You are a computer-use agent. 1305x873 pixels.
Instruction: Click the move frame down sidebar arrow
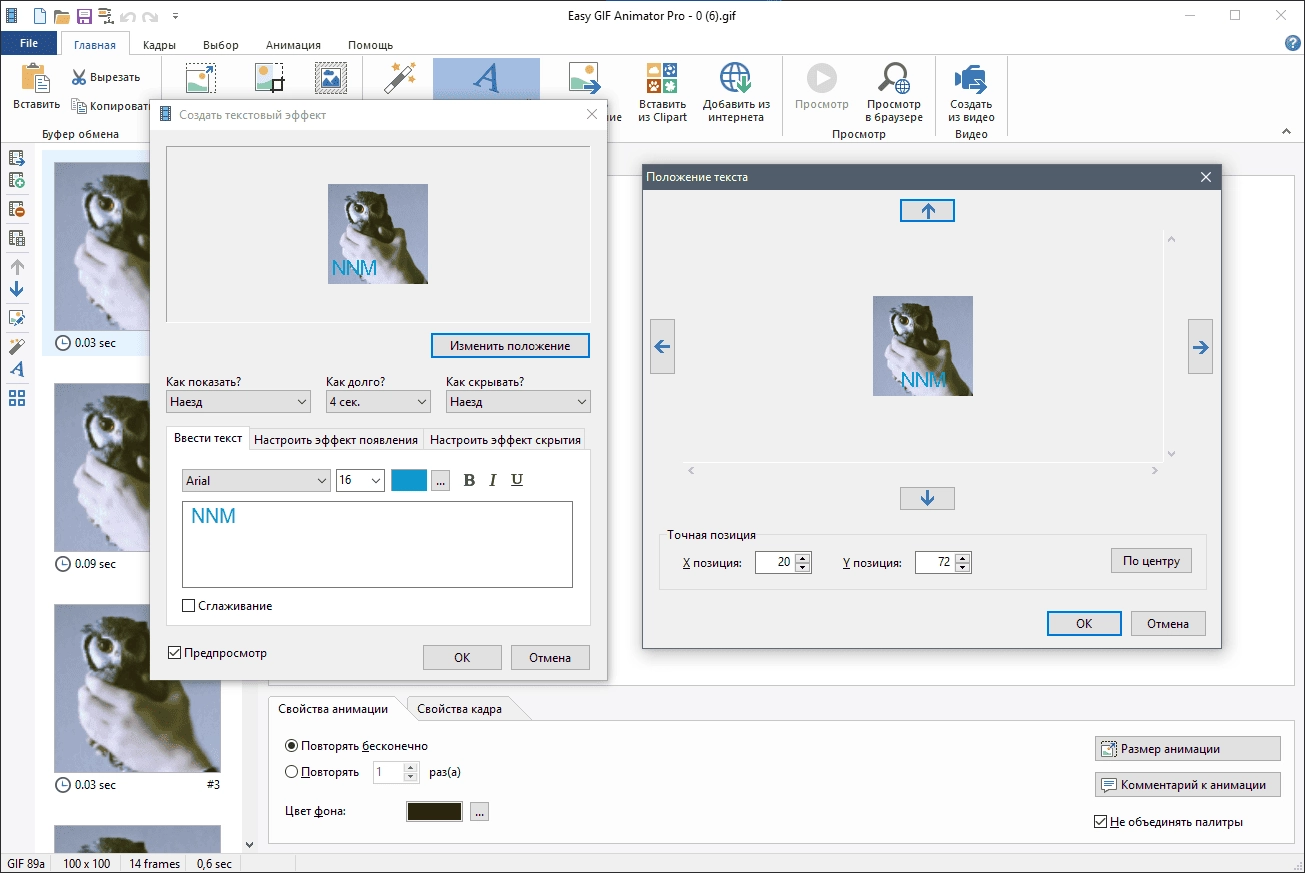pos(17,289)
